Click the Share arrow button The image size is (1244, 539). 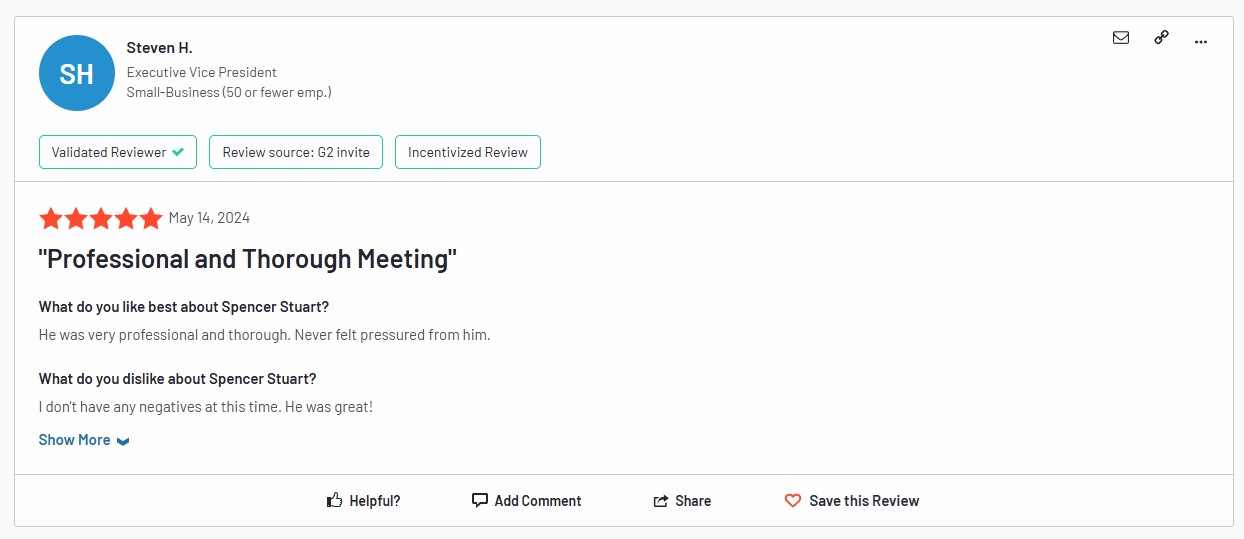tap(682, 501)
